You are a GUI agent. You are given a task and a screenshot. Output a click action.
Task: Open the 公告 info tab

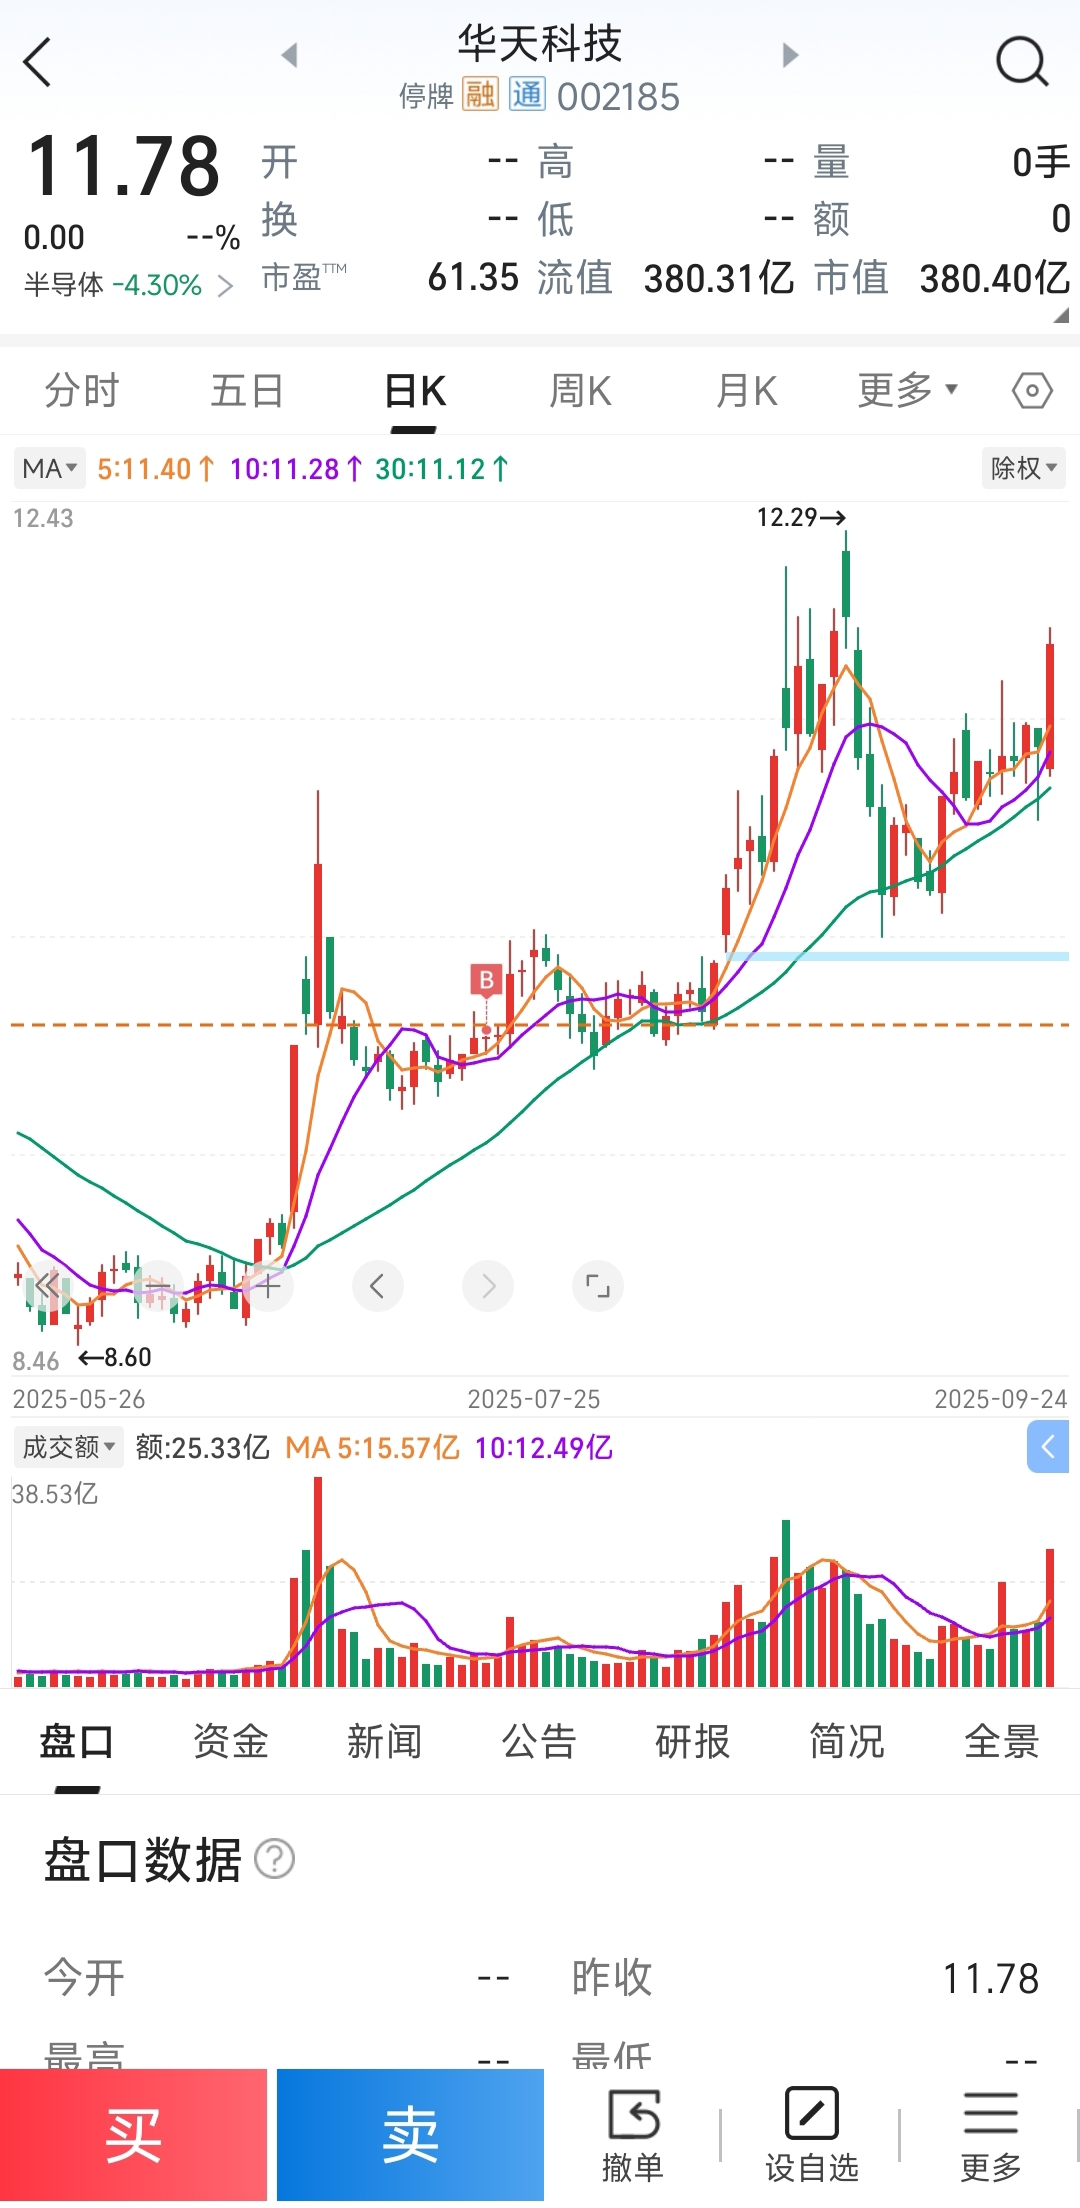[x=539, y=1742]
